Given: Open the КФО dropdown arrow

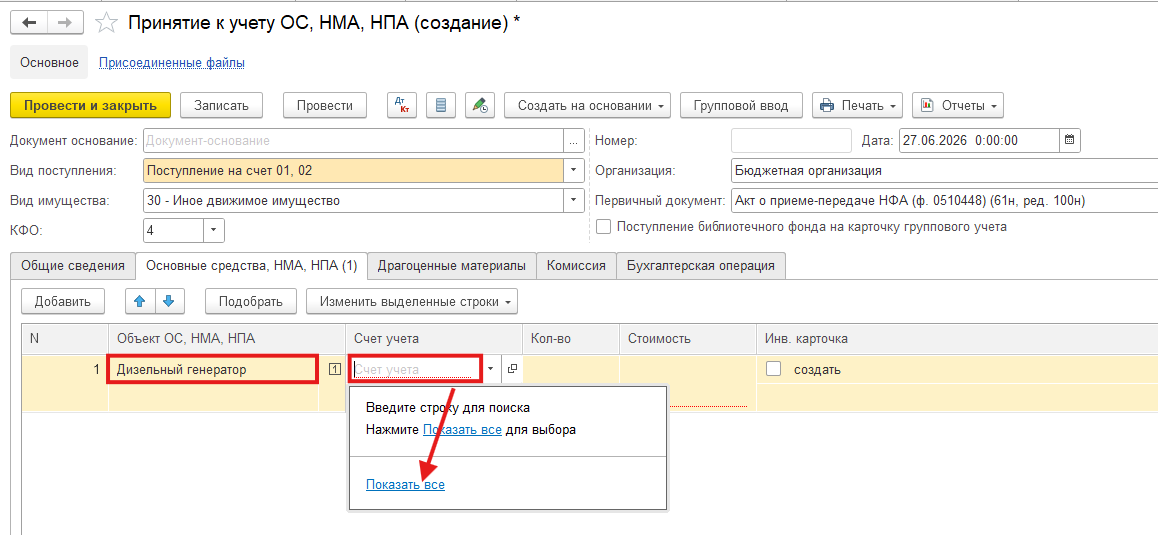Looking at the screenshot, I should click(x=213, y=231).
